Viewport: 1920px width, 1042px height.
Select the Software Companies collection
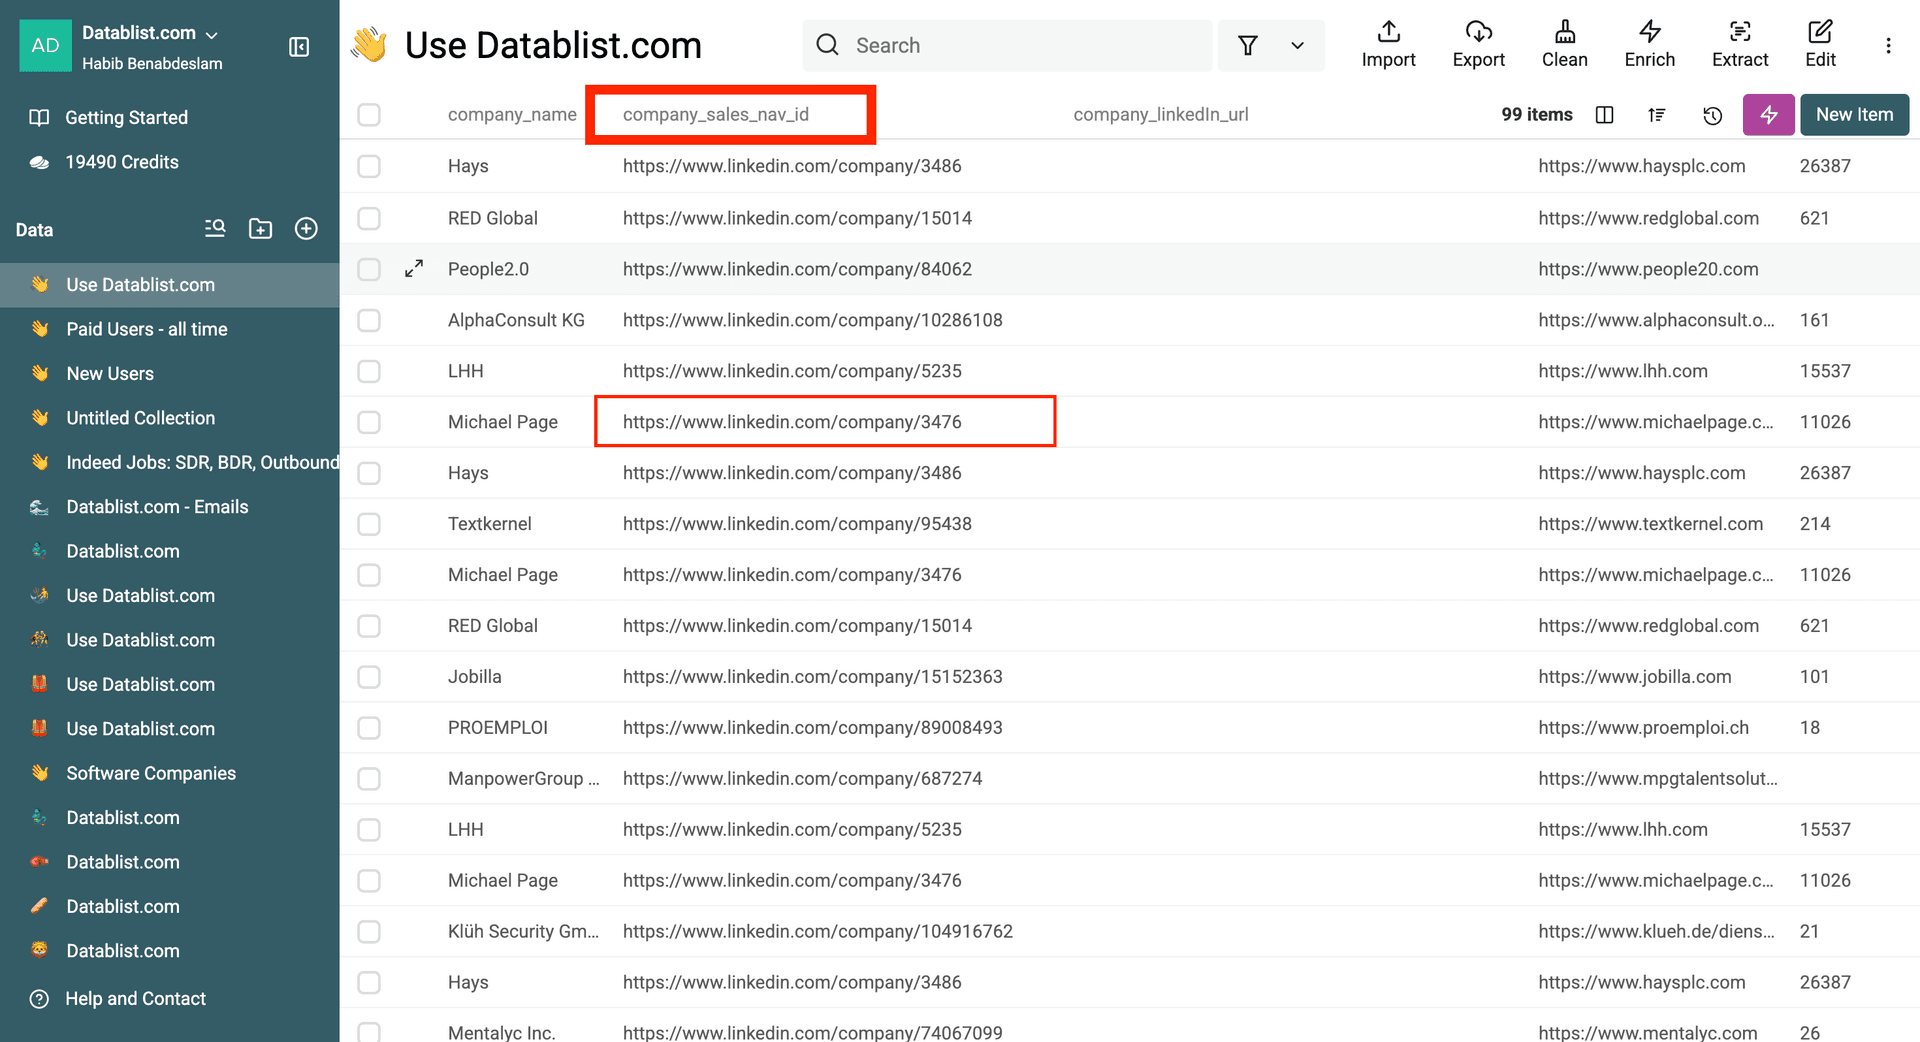pyautogui.click(x=151, y=772)
